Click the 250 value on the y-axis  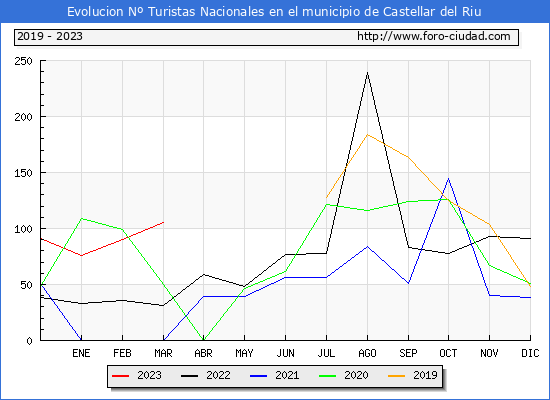click(x=24, y=61)
